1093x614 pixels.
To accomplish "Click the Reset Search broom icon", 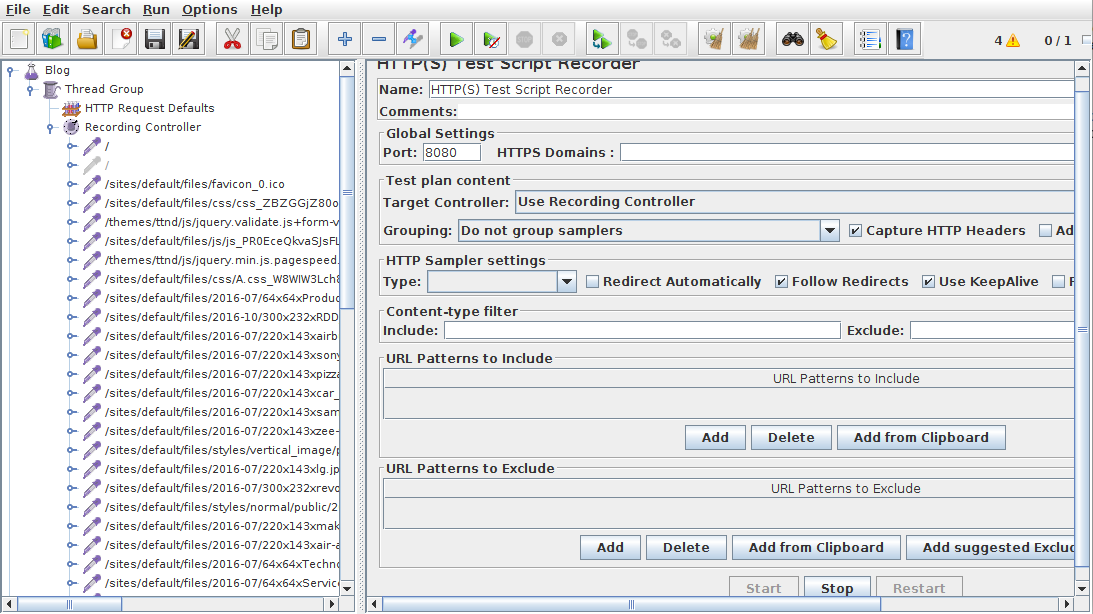I will coord(827,39).
